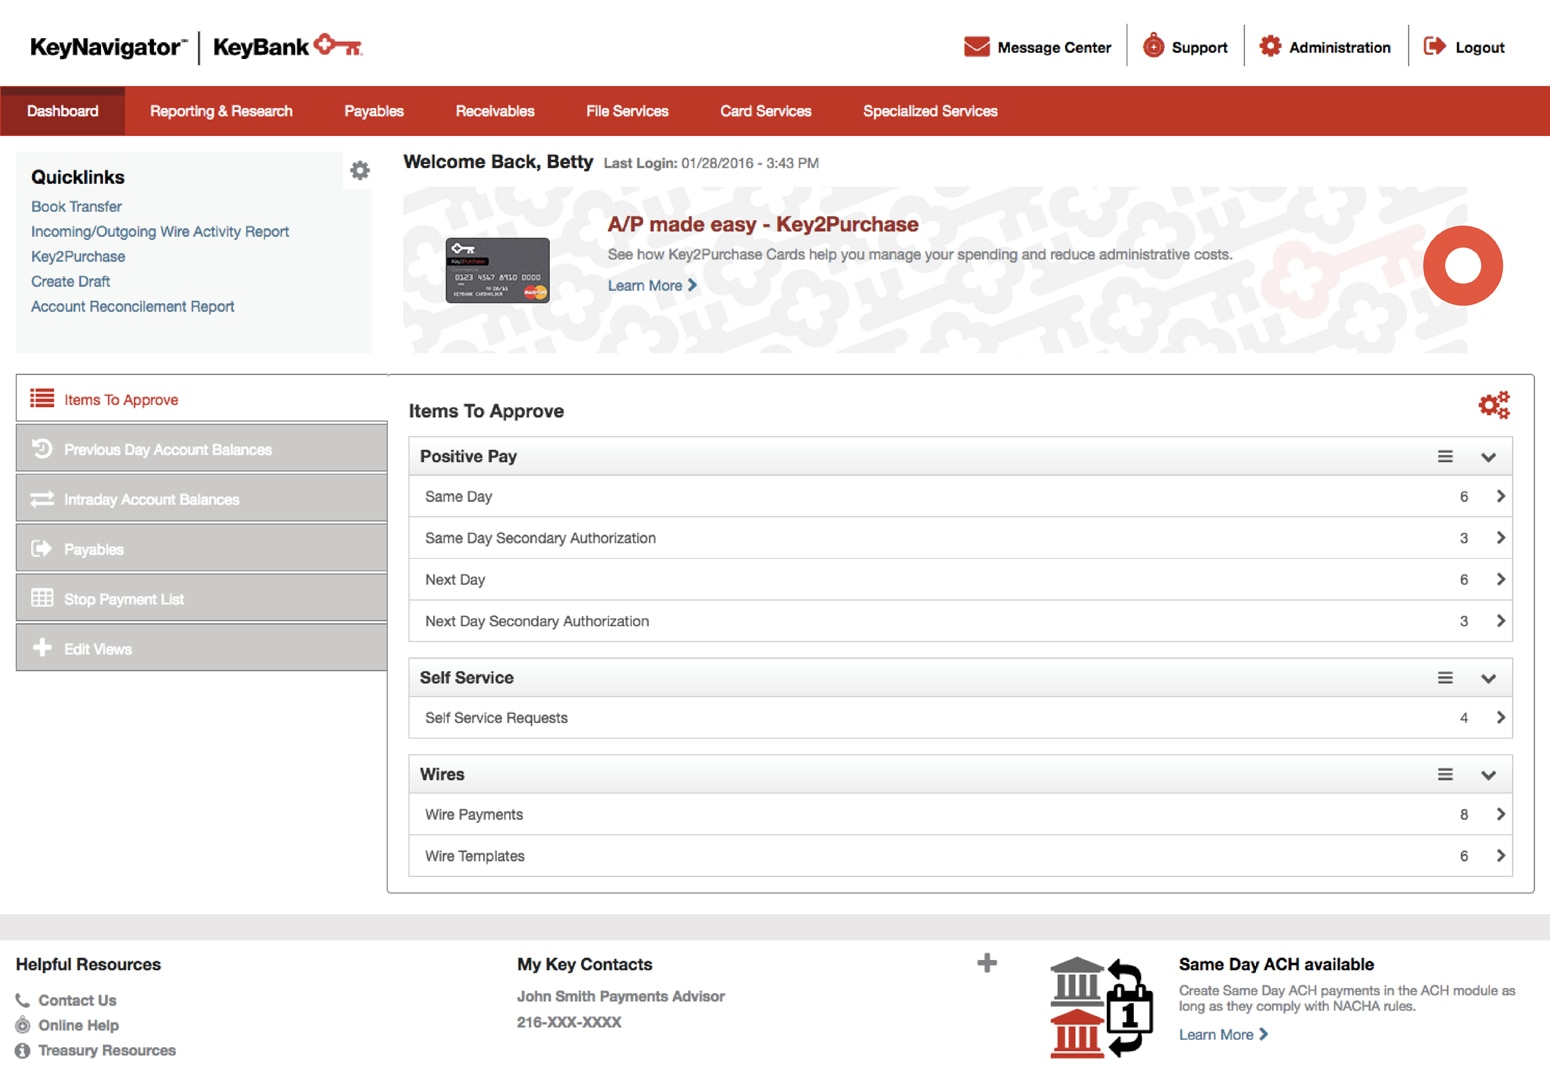Select the Dashboard tab

(x=62, y=111)
